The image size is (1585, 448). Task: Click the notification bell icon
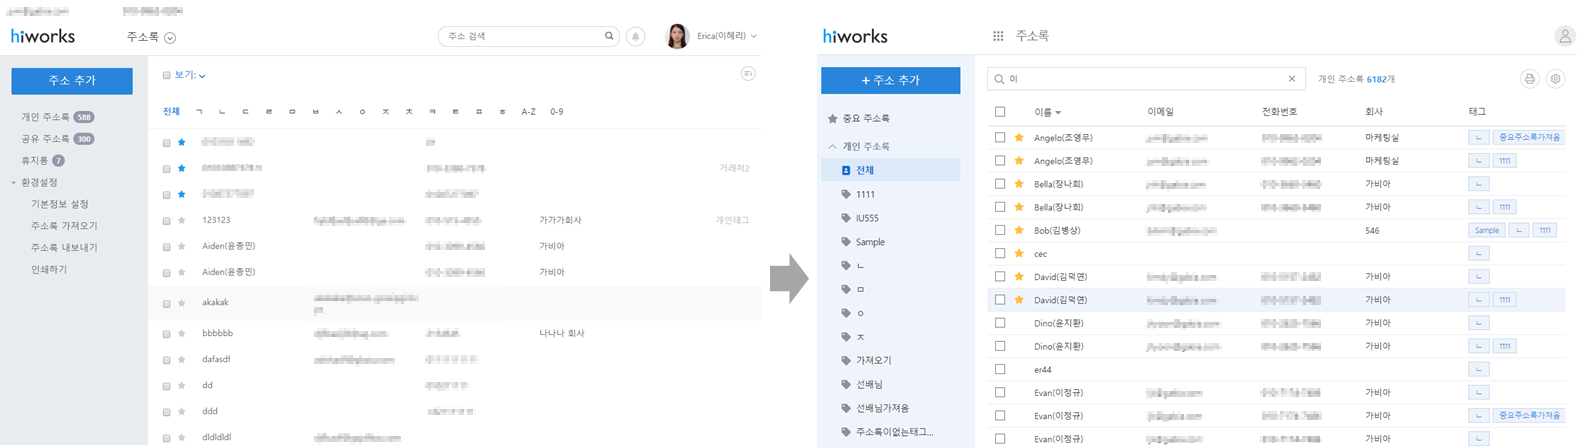click(x=635, y=36)
